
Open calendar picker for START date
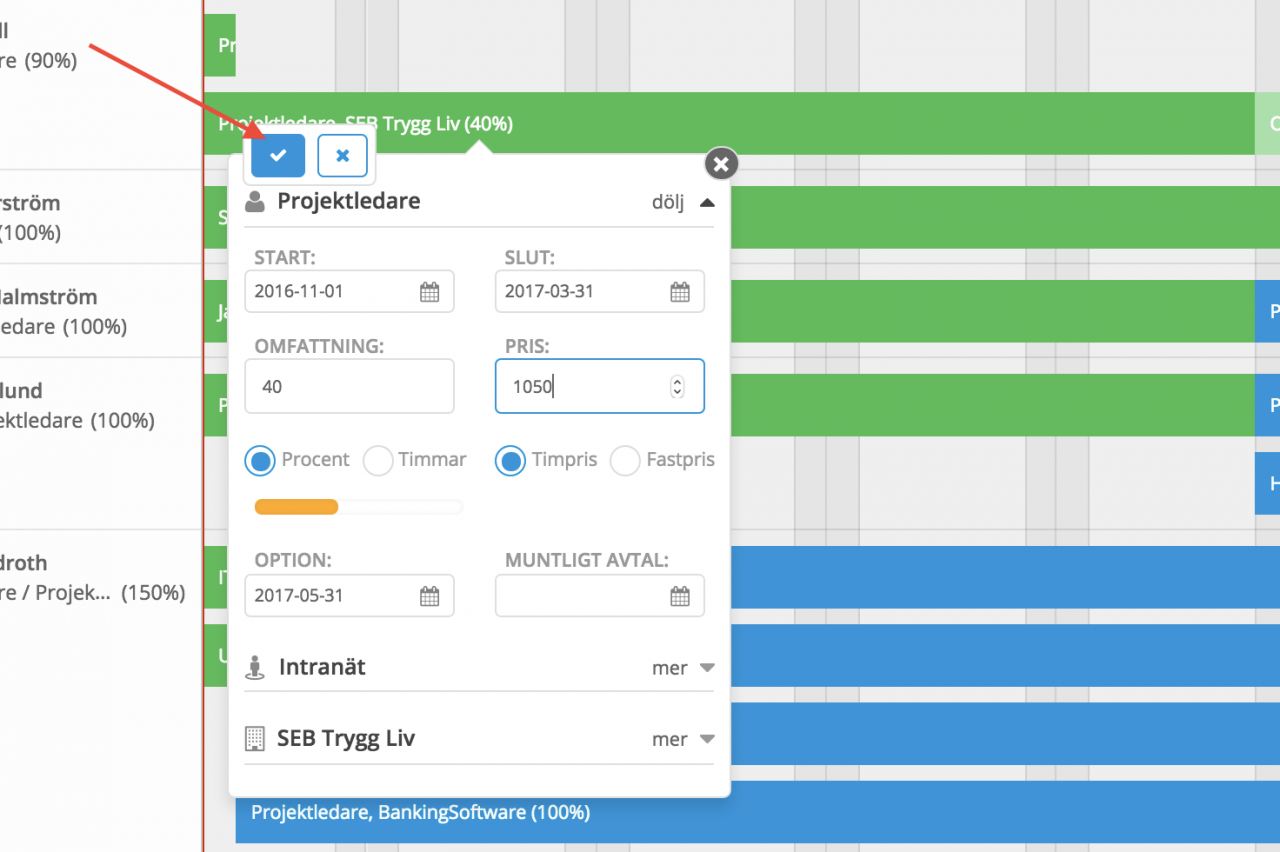coord(429,292)
